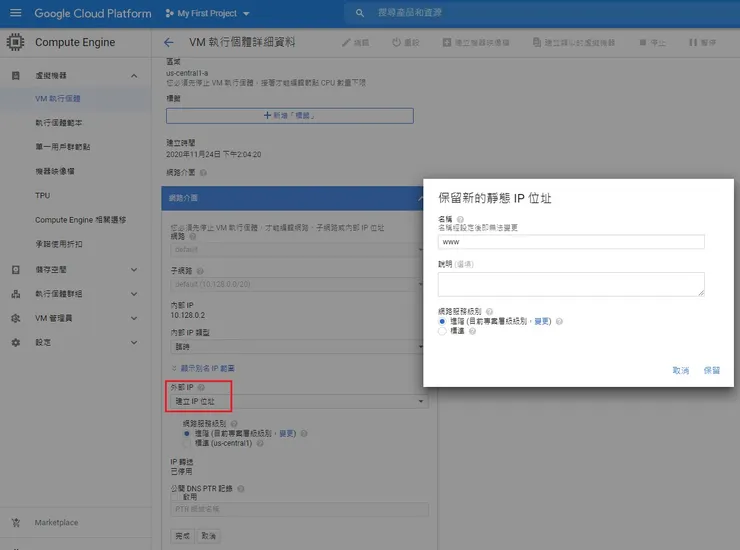Open the My First Project dropdown

coord(207,13)
